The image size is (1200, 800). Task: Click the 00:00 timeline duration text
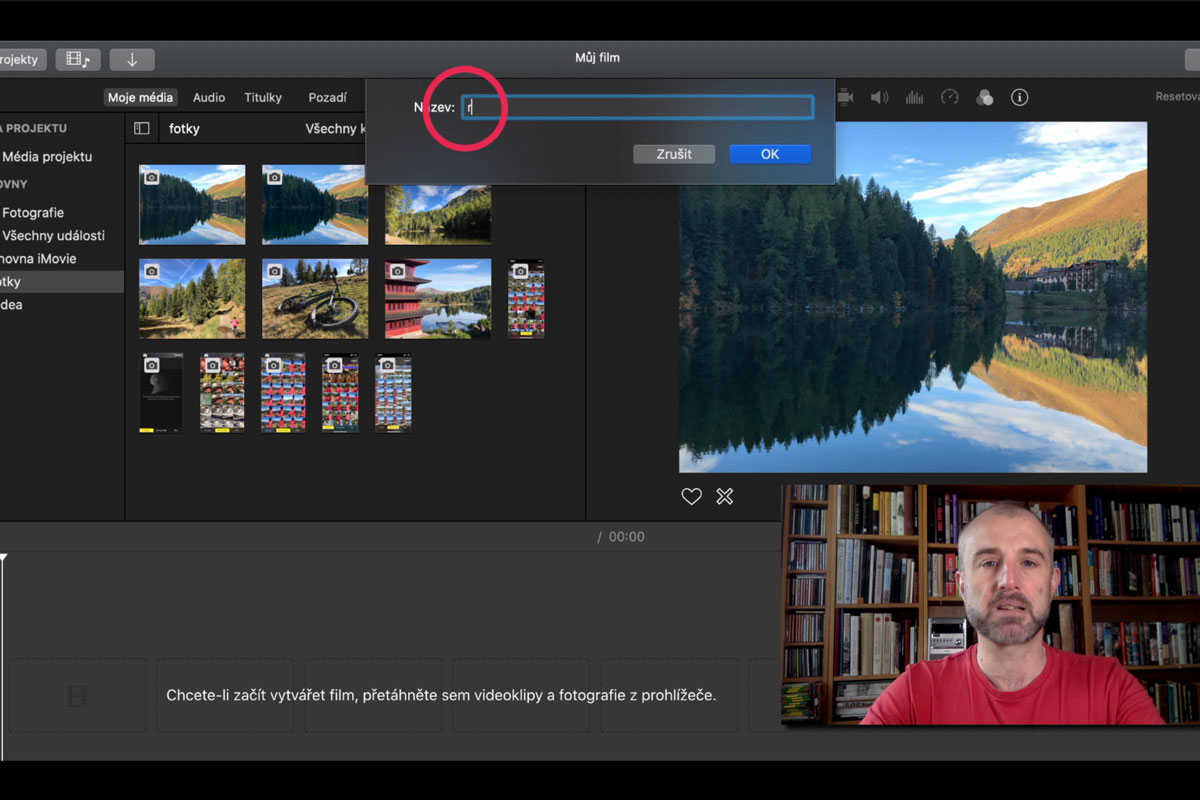(x=626, y=537)
